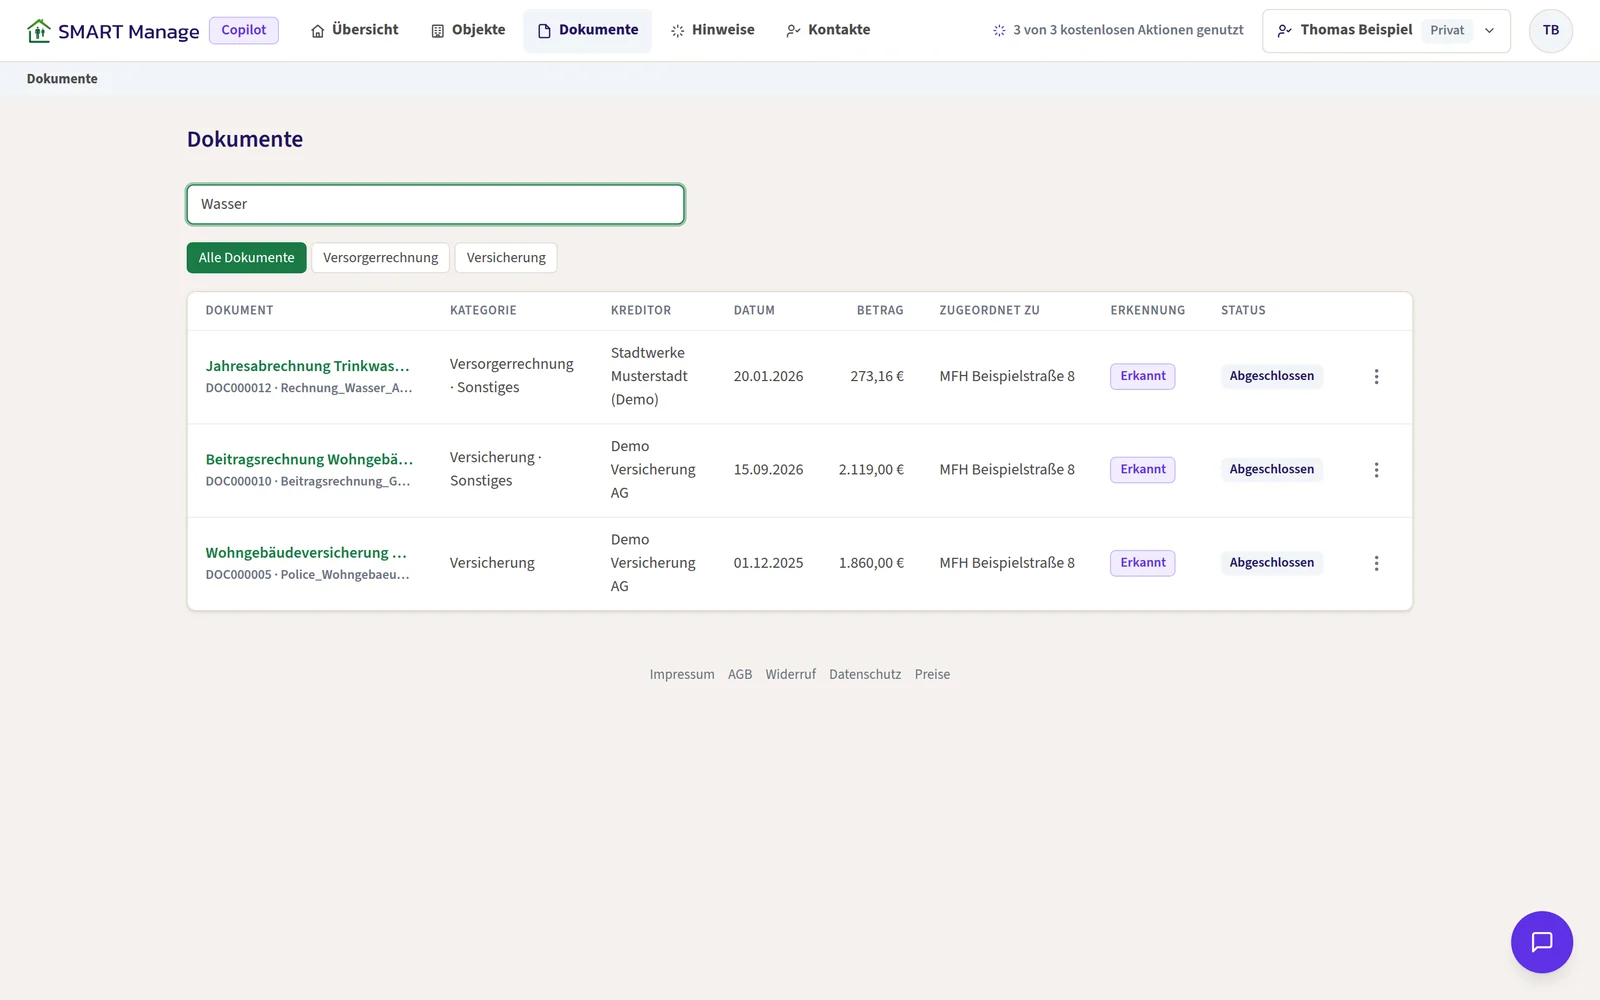Open the Copilot badge
Viewport: 1600px width, 1000px height.
coord(244,30)
